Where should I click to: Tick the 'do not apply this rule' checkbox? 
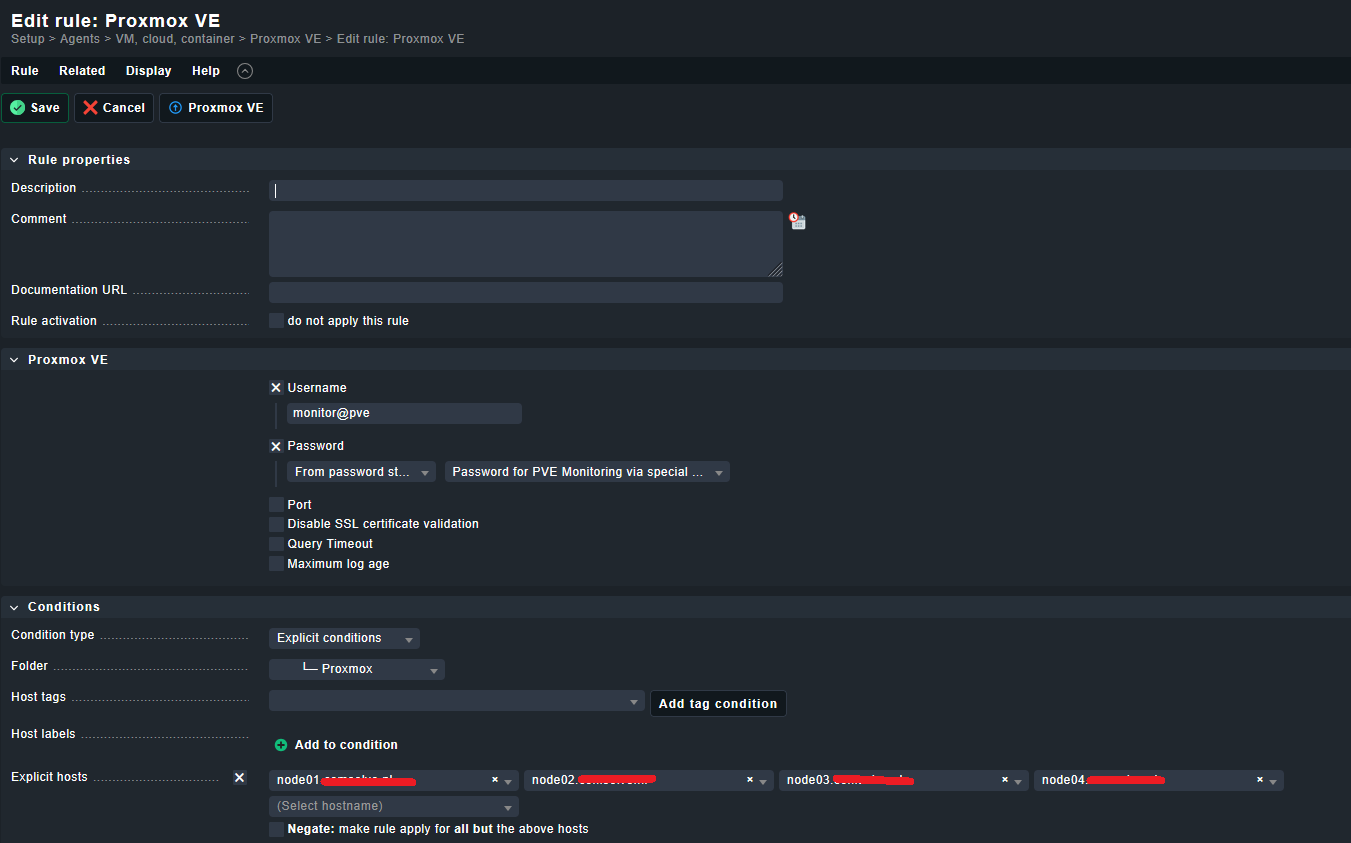tap(276, 321)
